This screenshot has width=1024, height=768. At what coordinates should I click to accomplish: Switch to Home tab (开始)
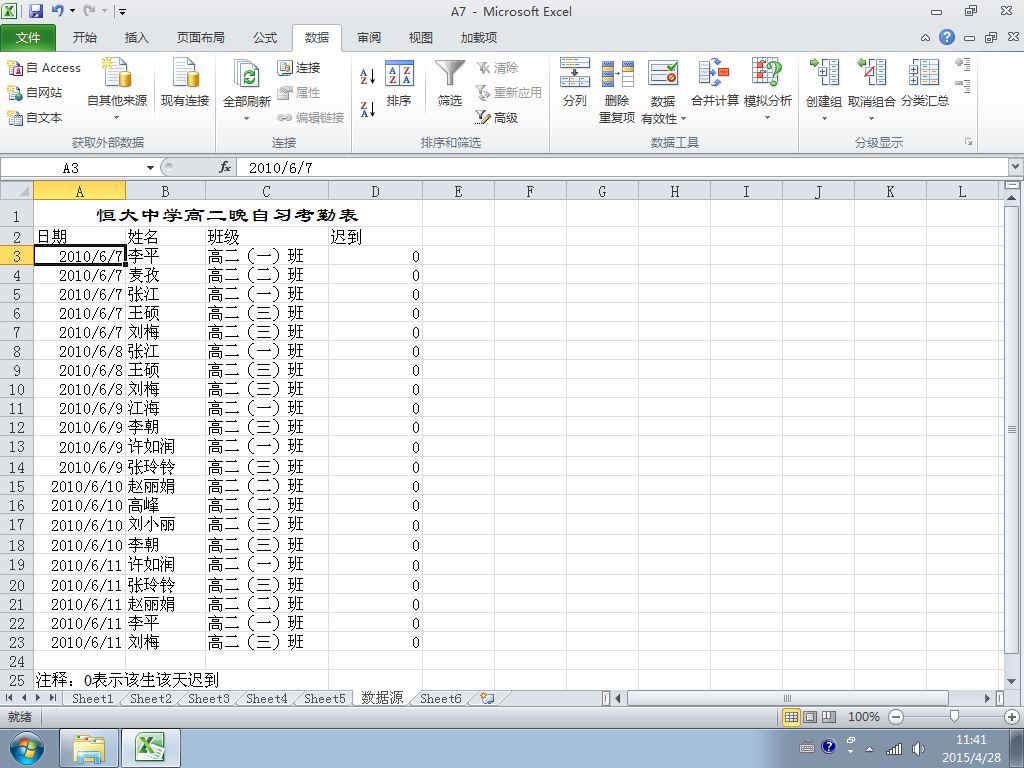pyautogui.click(x=85, y=38)
